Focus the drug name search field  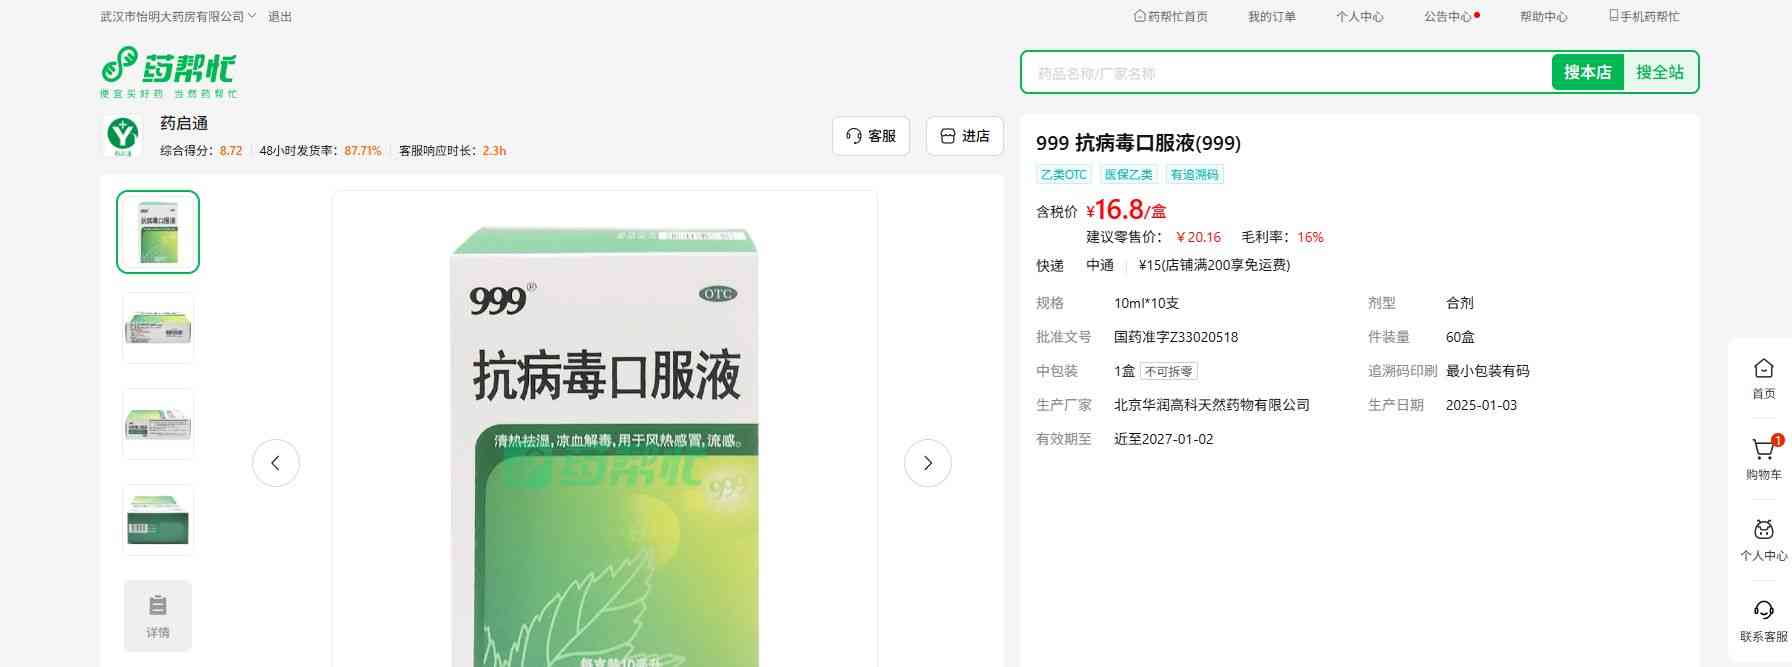point(1285,73)
